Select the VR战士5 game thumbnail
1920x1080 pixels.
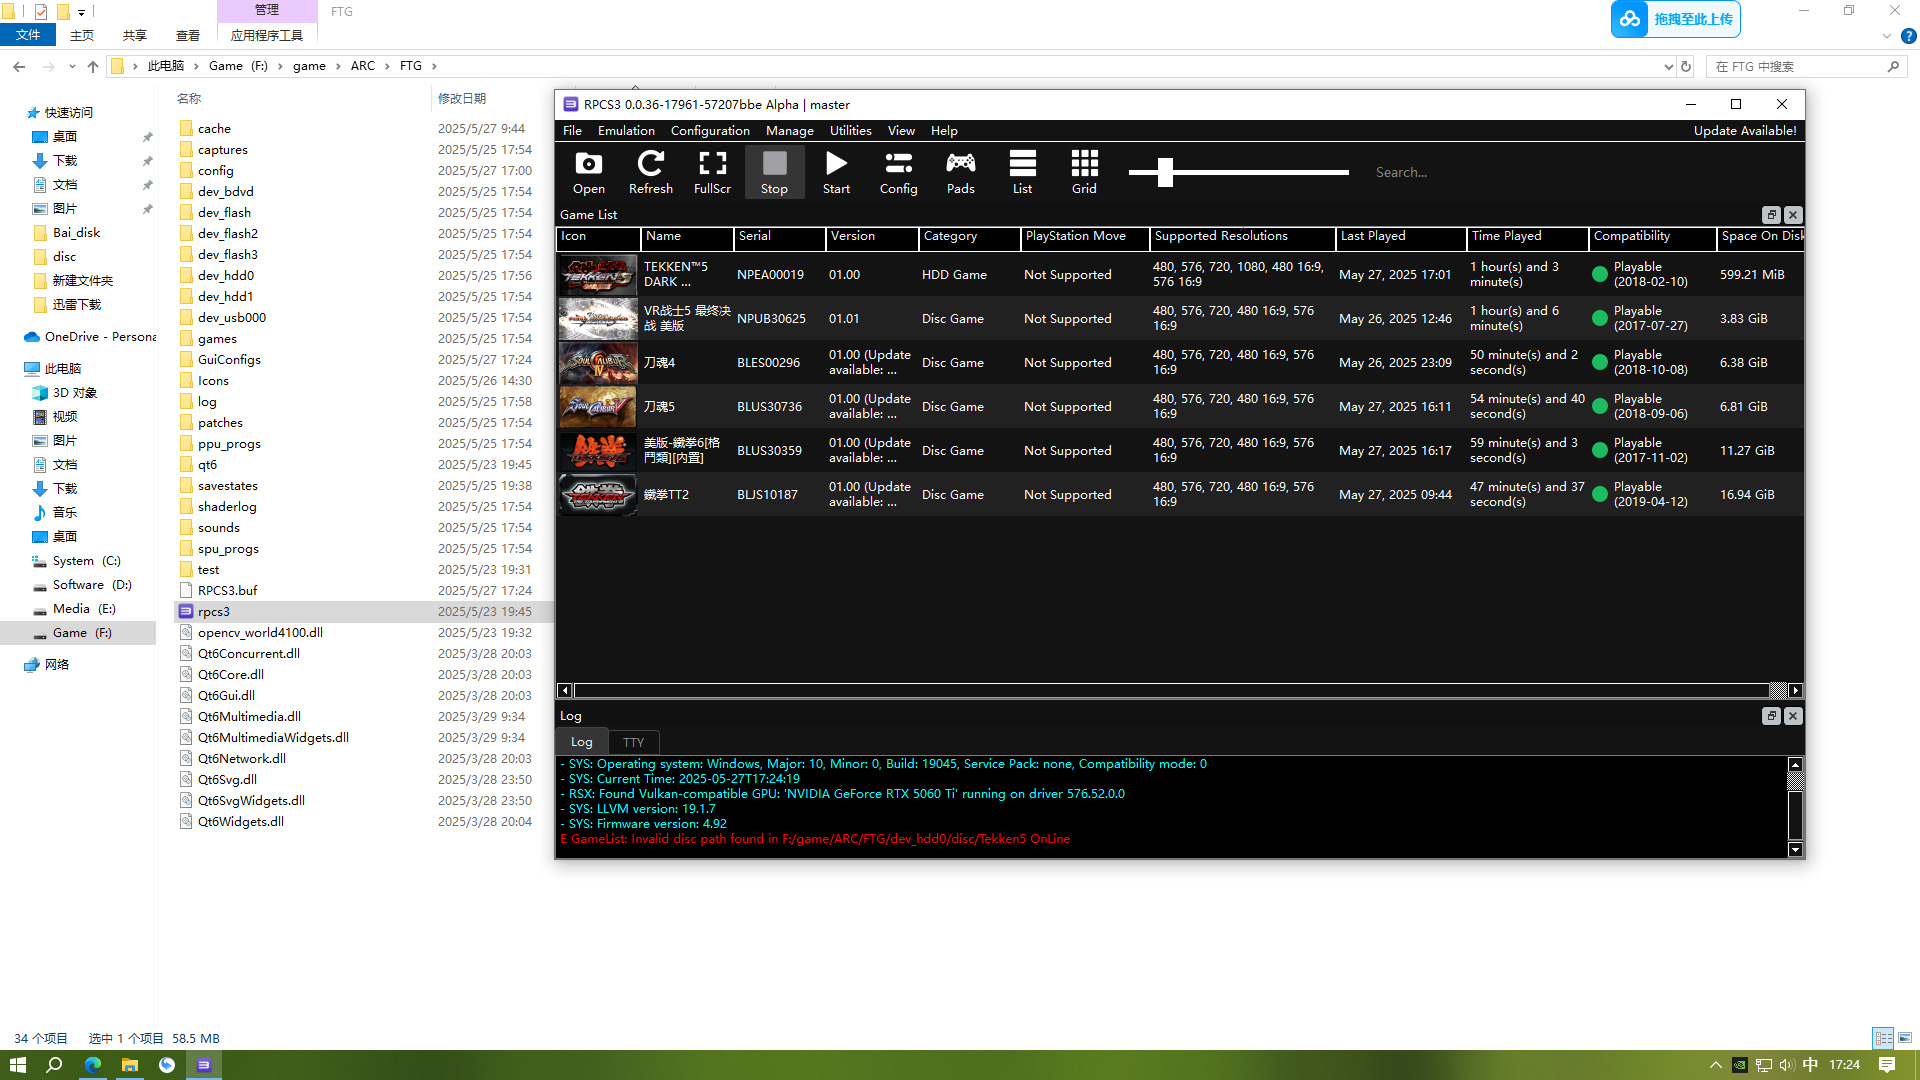598,318
